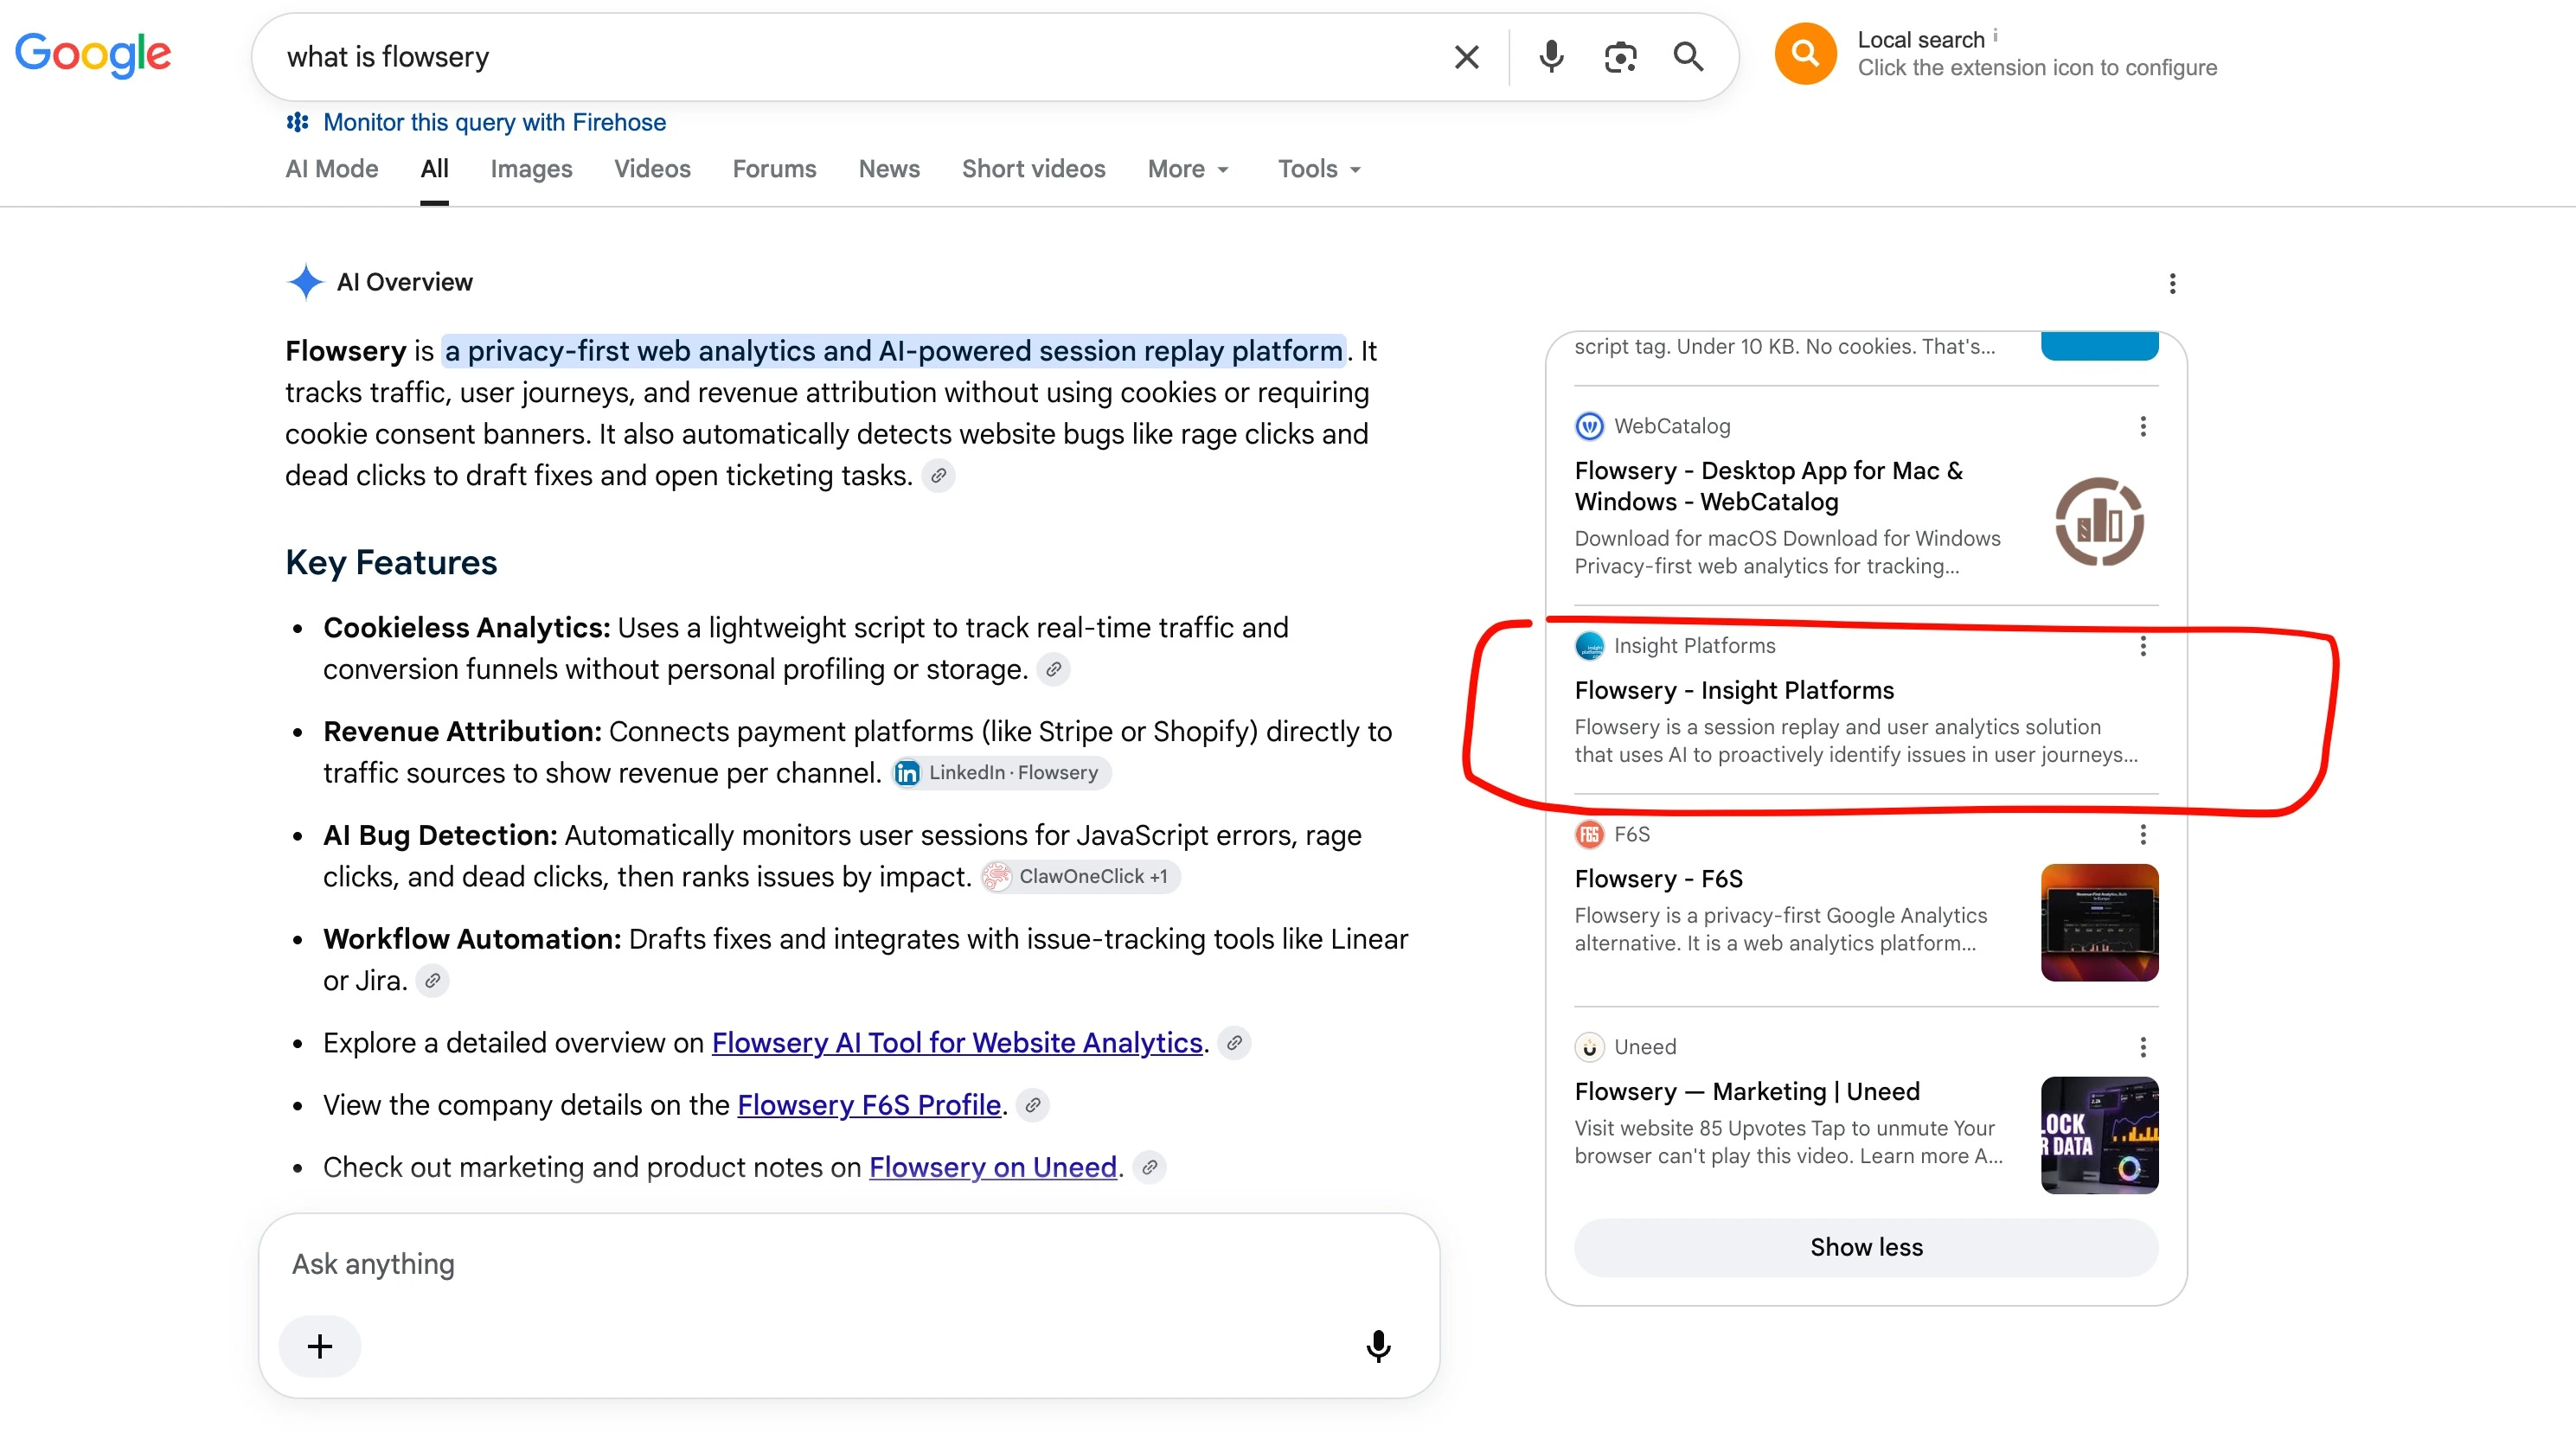Open the News tab
2576x1439 pixels.
889,169
